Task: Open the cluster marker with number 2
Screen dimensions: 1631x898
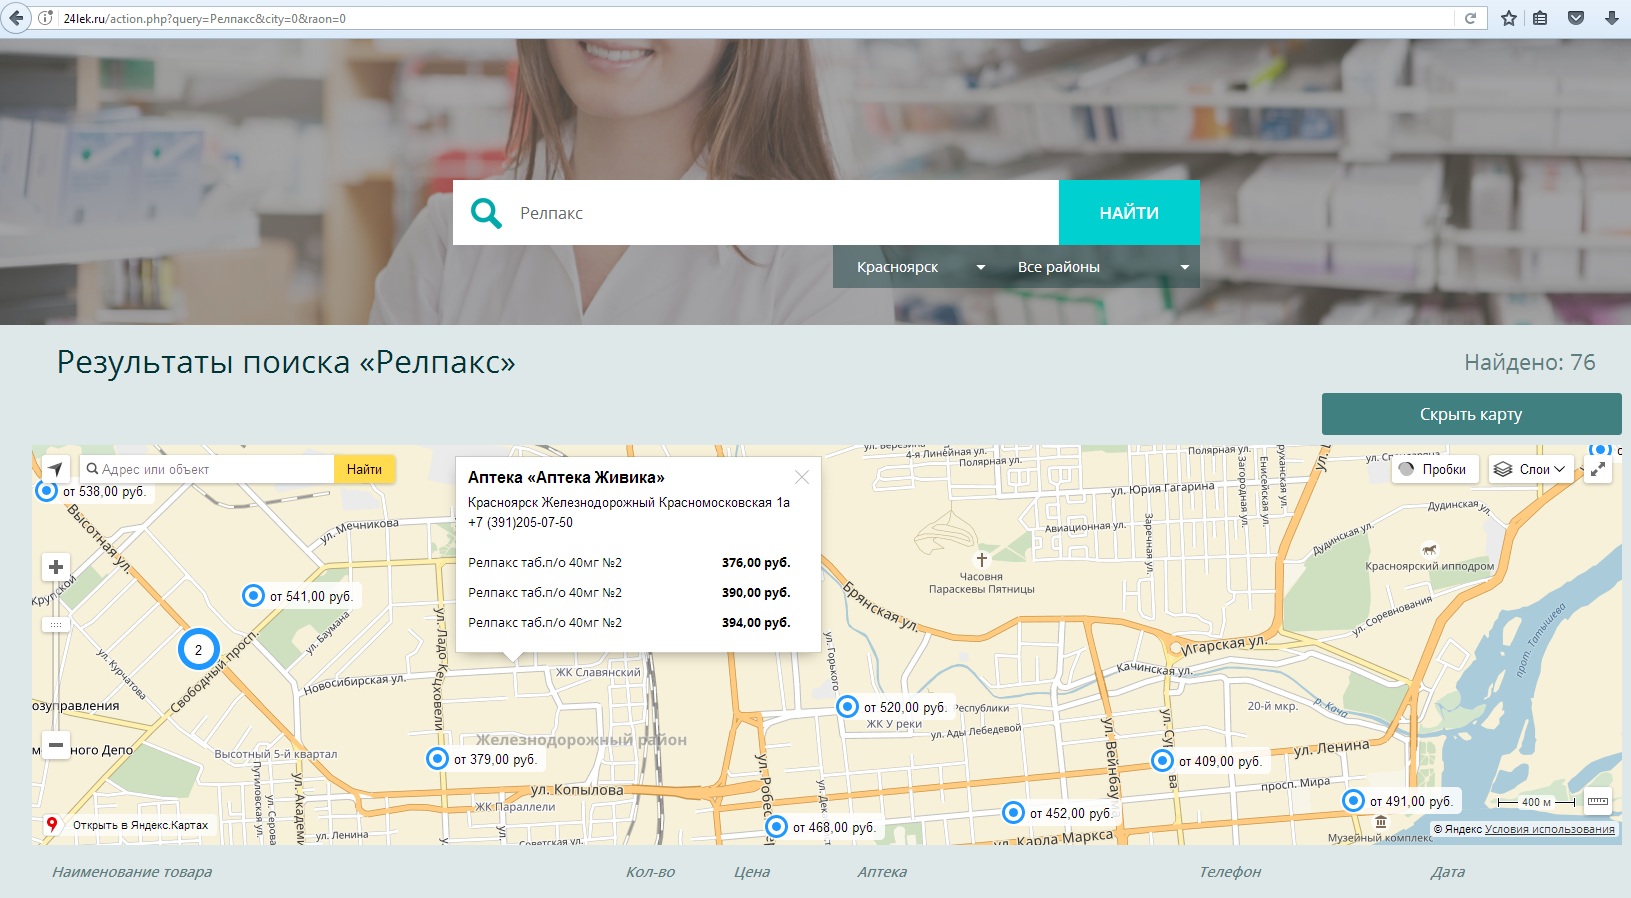Action: pos(198,650)
